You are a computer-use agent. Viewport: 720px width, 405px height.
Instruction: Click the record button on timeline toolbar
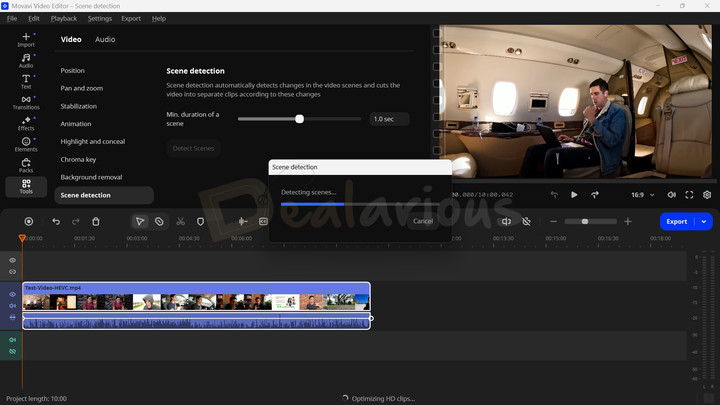coord(28,221)
